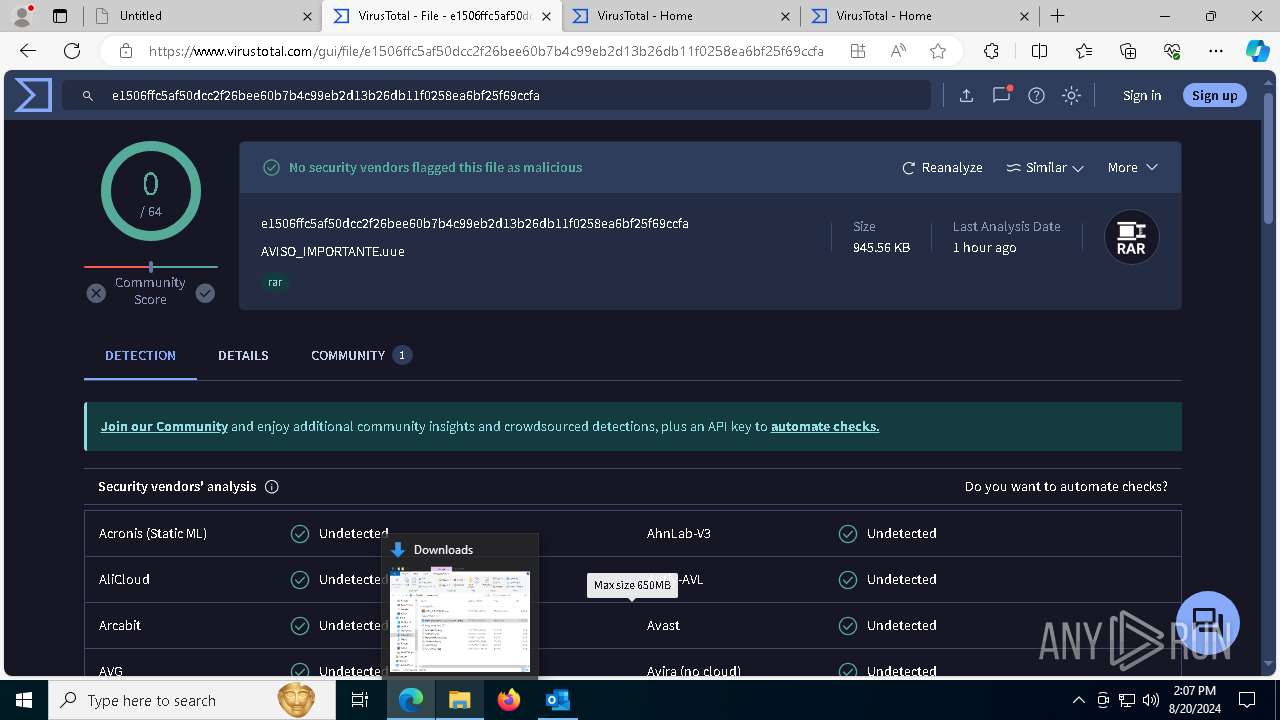Click the 0/64 detection score circle

coord(151,191)
